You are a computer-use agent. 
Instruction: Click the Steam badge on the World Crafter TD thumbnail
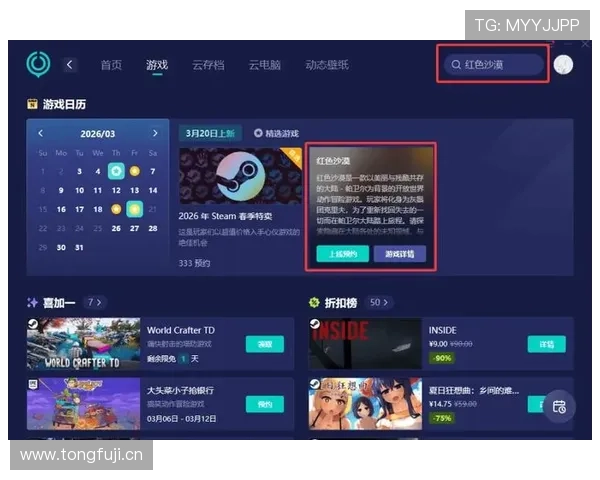pyautogui.click(x=35, y=326)
